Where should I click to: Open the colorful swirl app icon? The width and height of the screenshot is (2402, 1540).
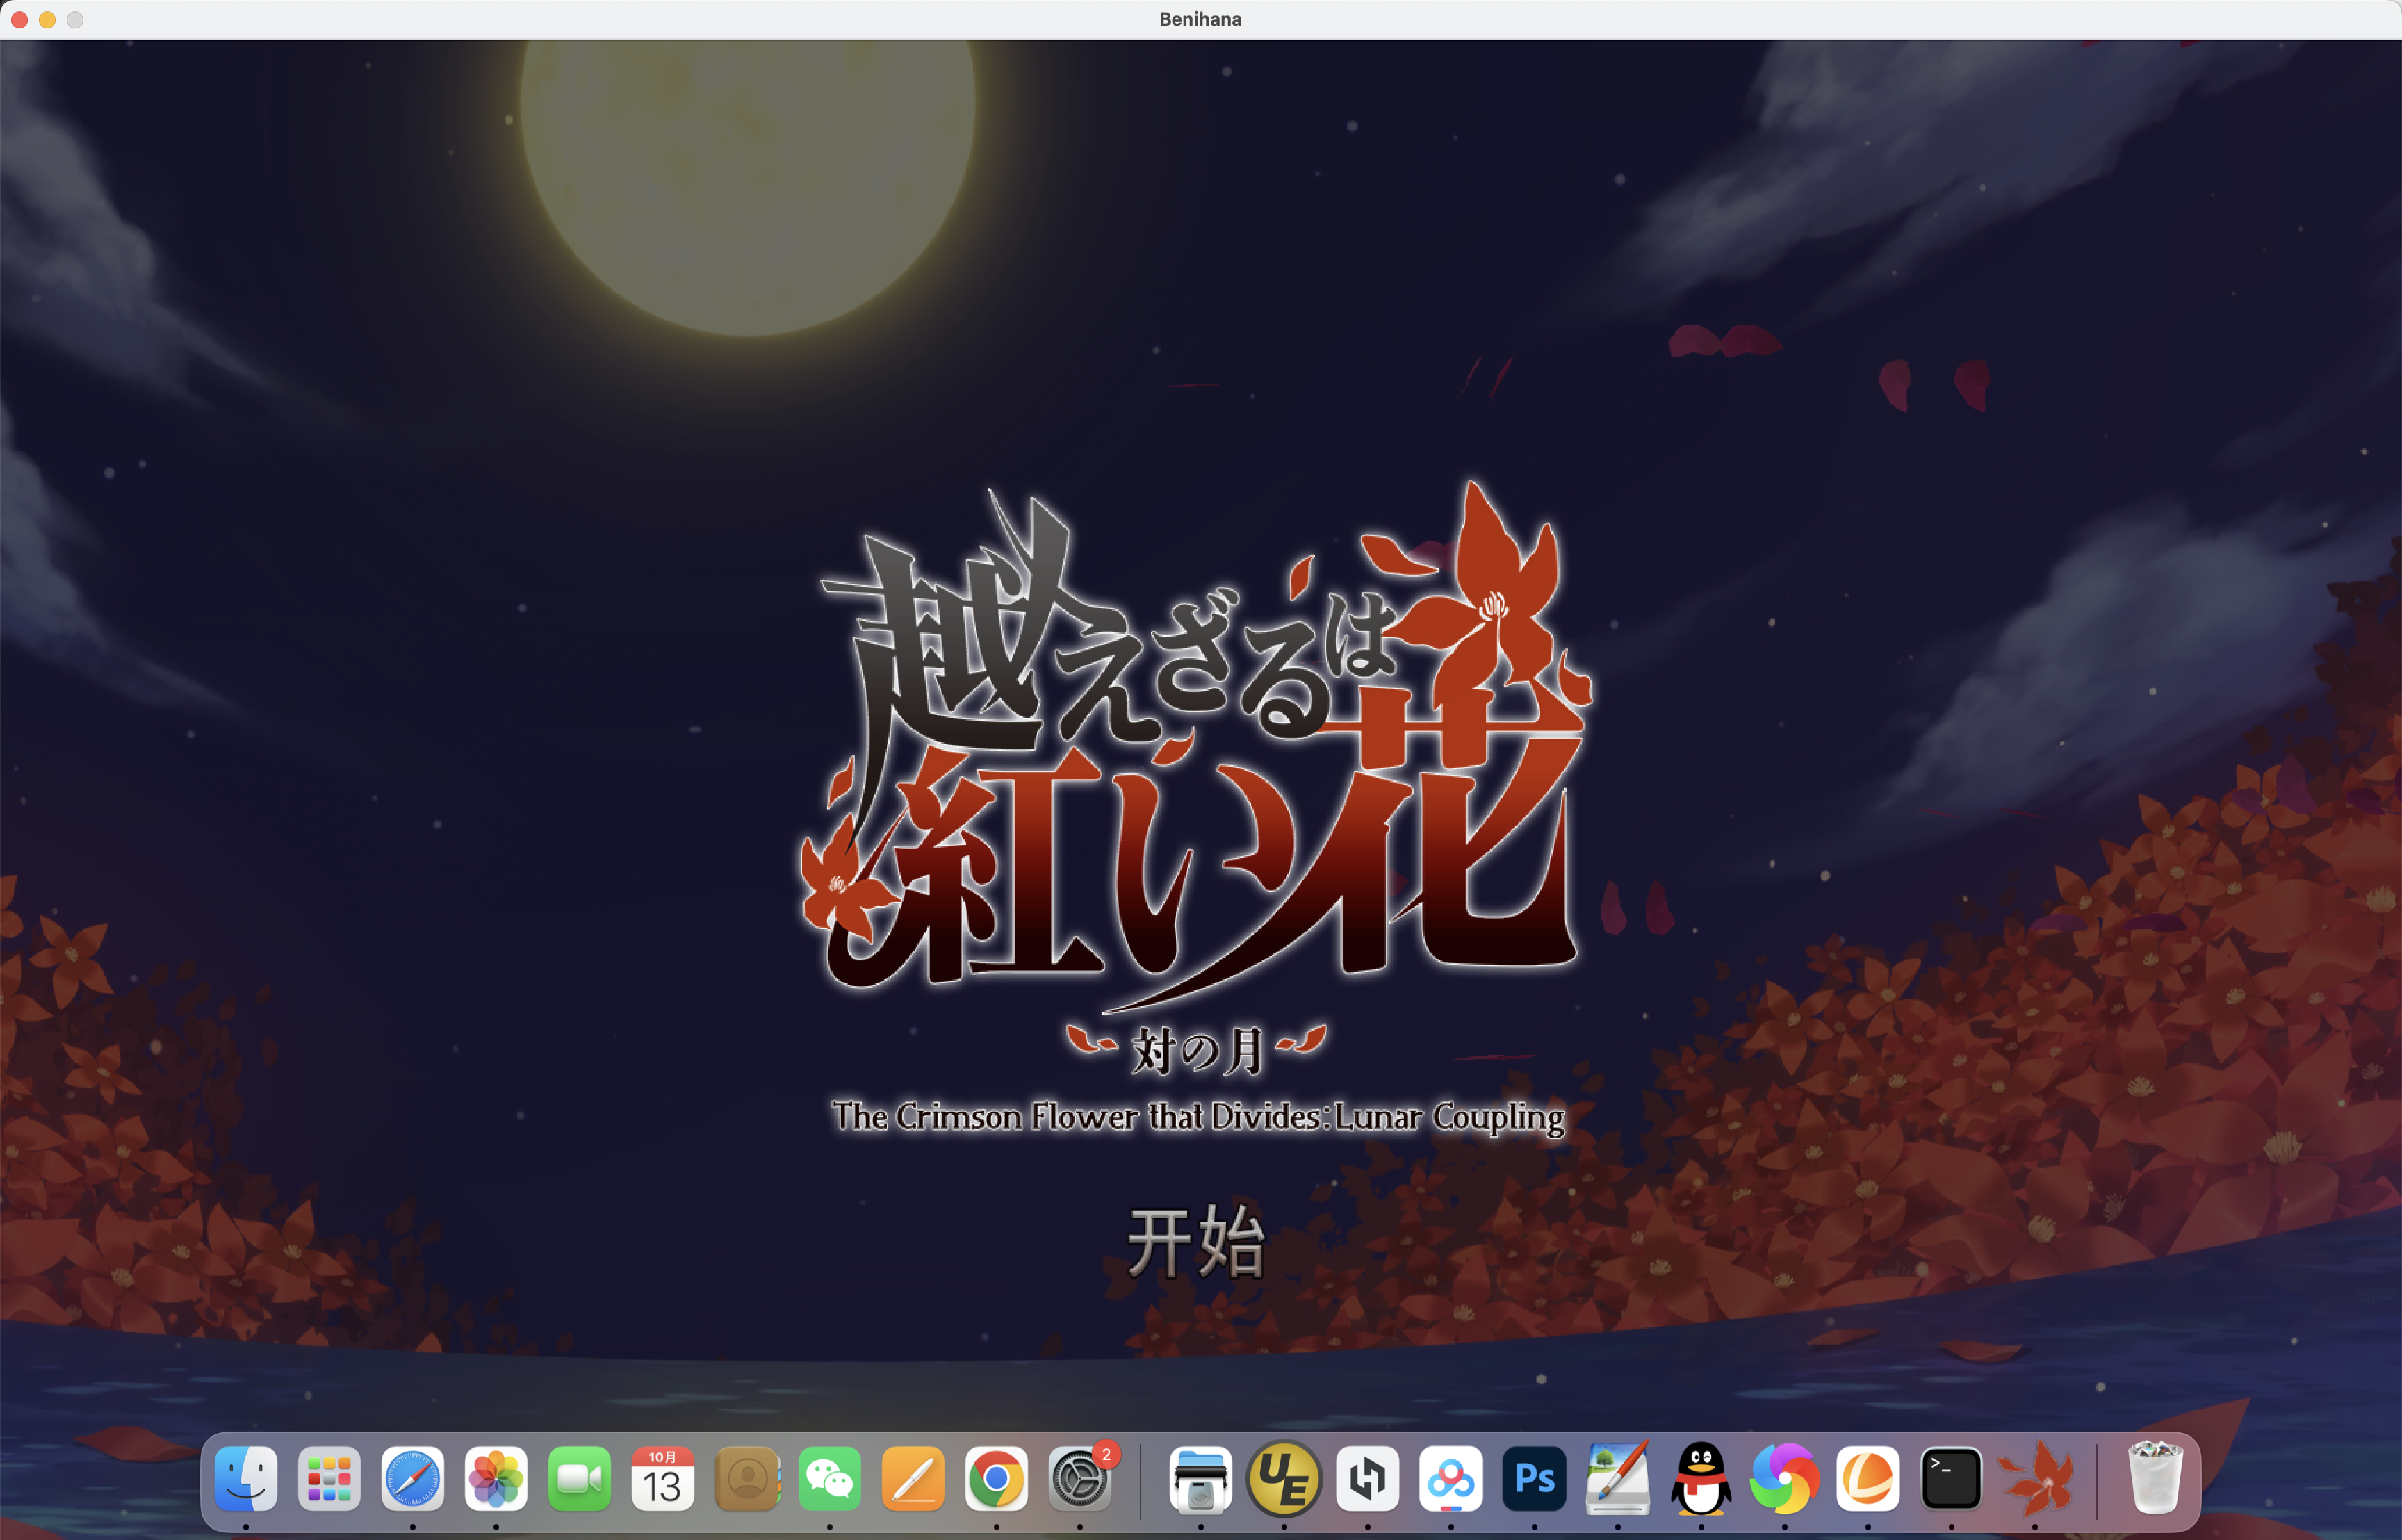coord(1784,1478)
